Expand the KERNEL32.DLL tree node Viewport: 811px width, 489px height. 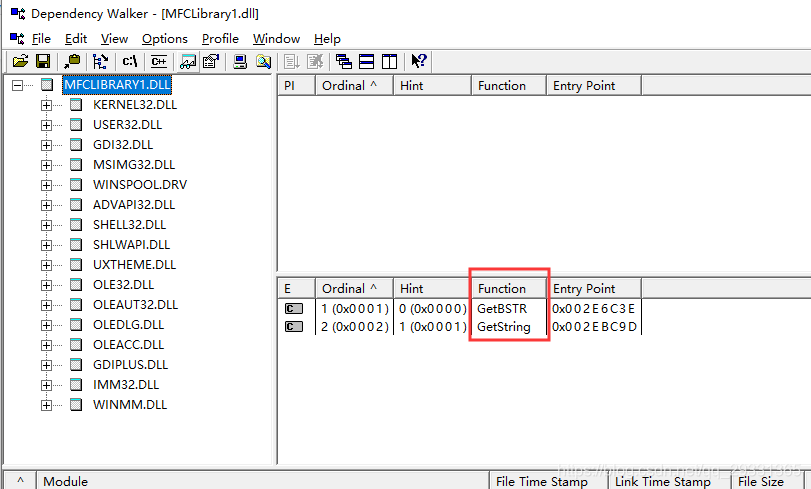tap(47, 105)
